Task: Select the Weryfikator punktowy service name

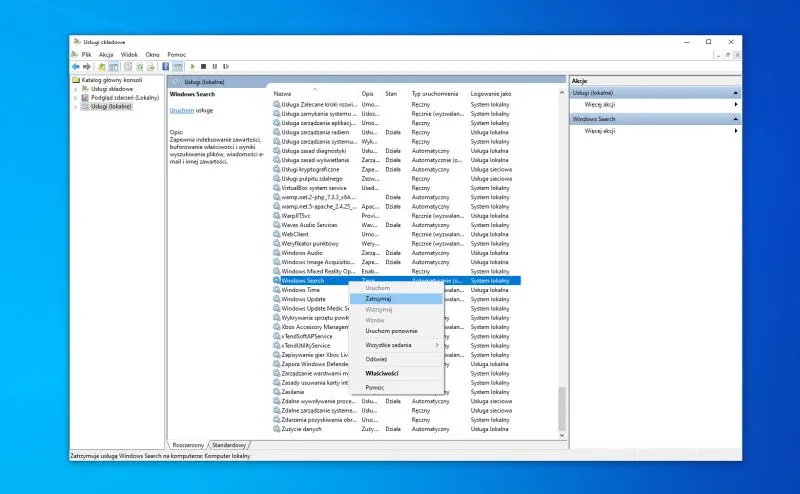Action: pos(310,243)
